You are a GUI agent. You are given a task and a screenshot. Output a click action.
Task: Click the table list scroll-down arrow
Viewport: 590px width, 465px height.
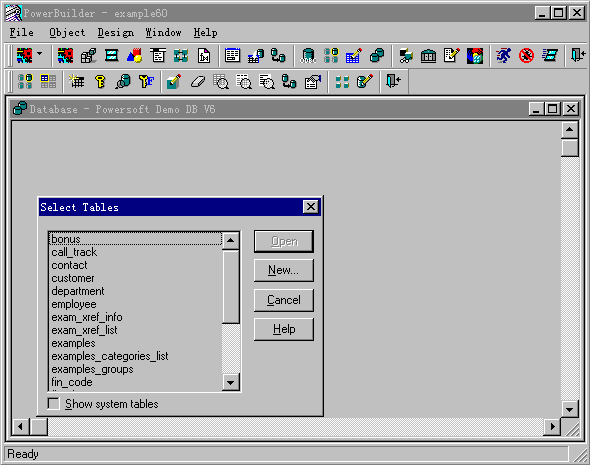point(231,383)
